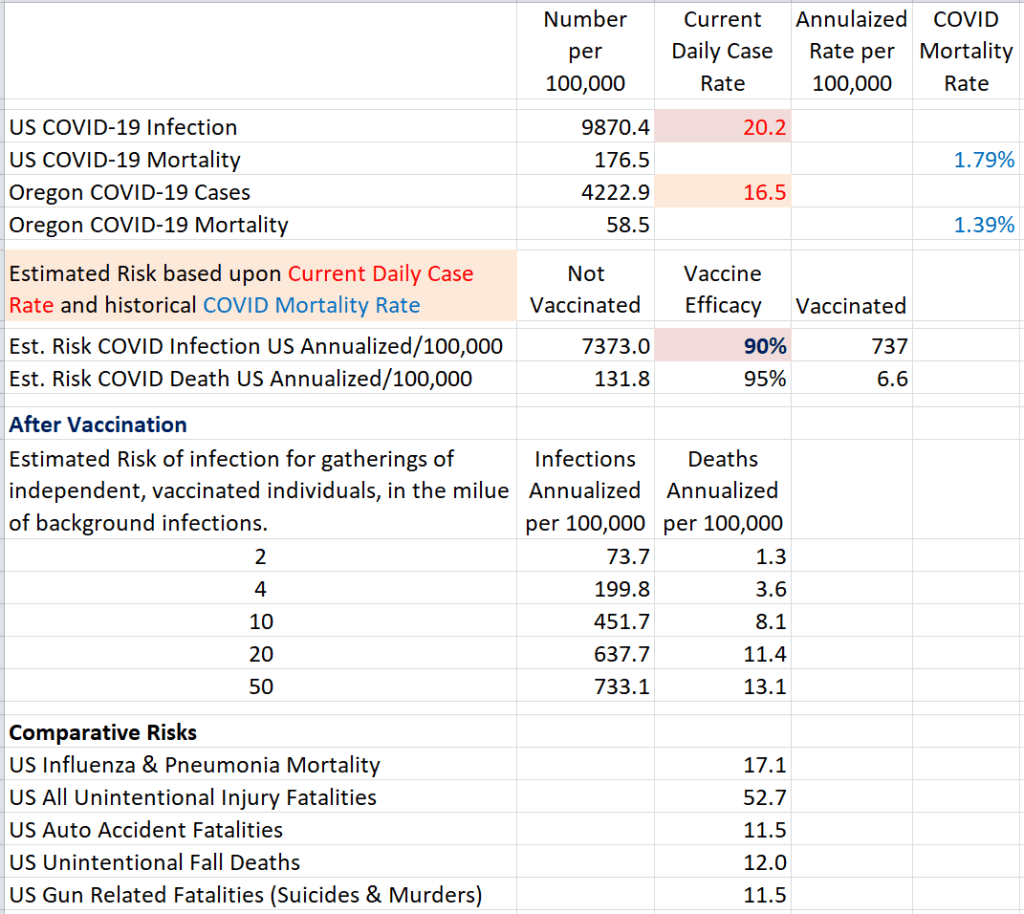Select the 90% vaccine efficacy cell
The width and height of the screenshot is (1024, 914).
click(722, 347)
